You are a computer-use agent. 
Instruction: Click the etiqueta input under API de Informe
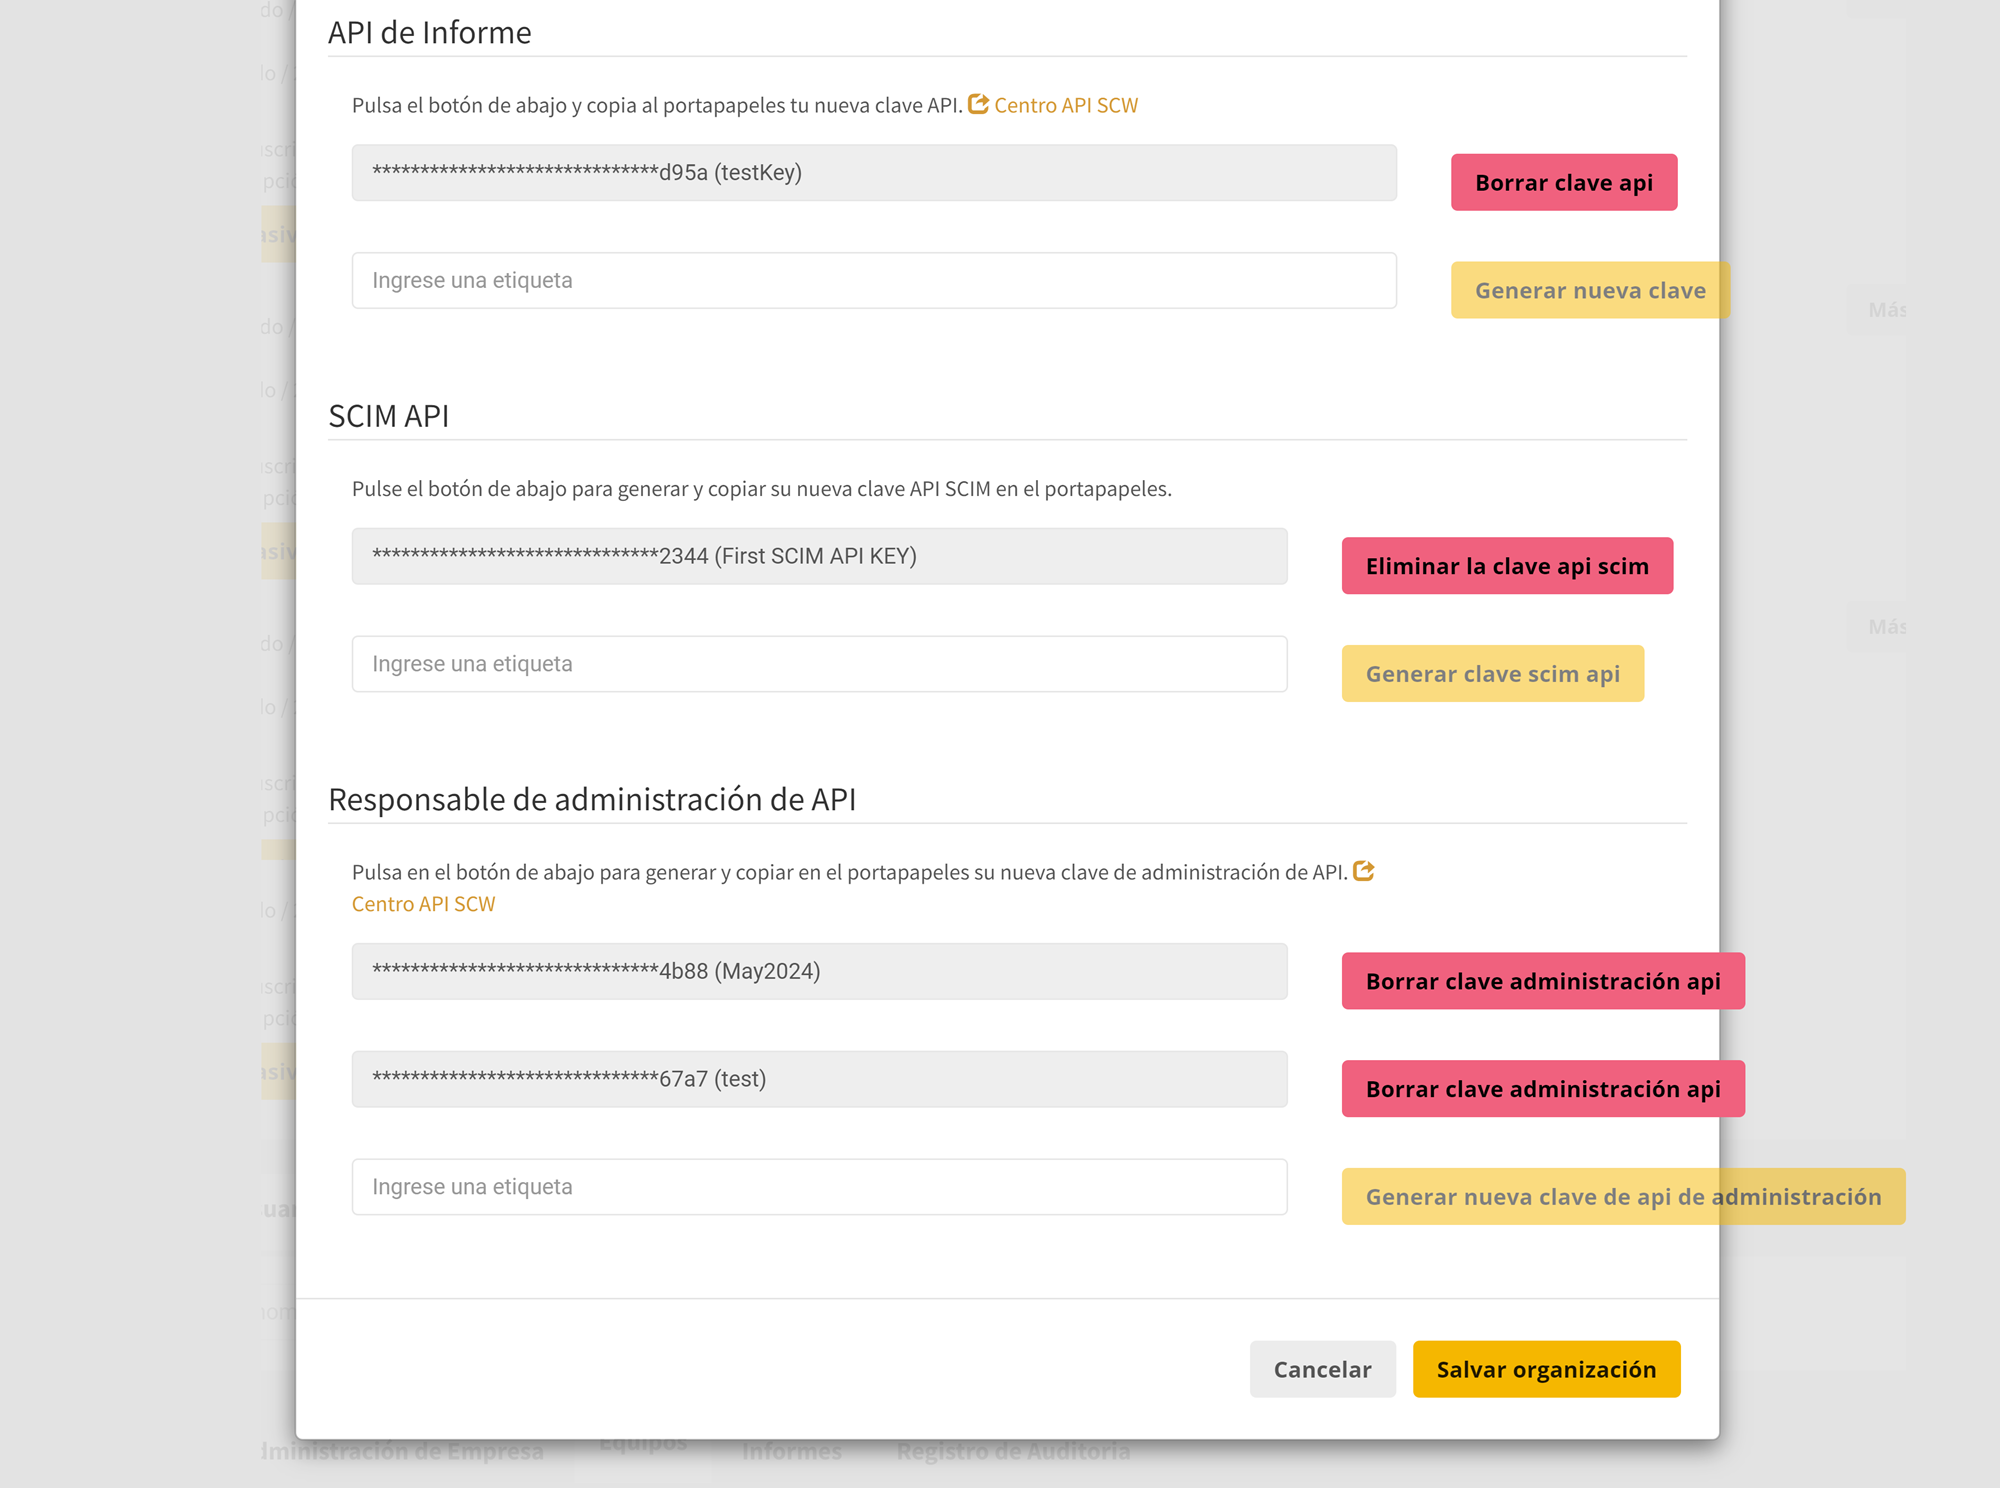[873, 281]
